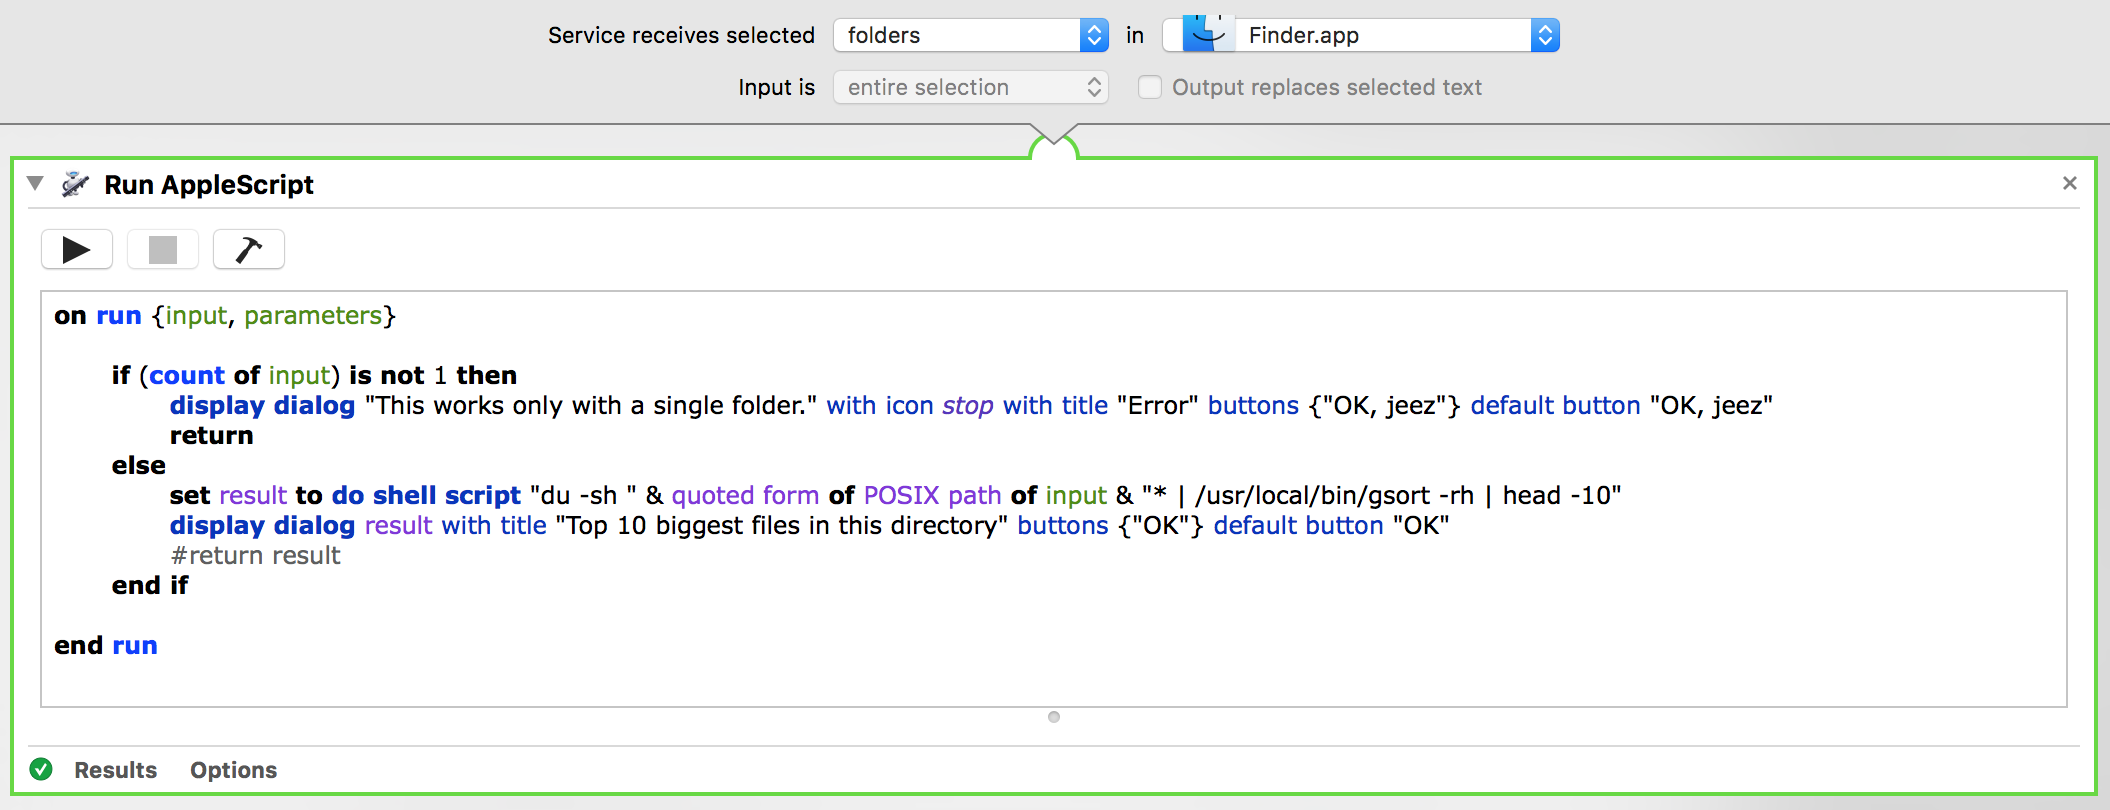This screenshot has width=2110, height=810.
Task: Click the 'else' keyword line
Action: click(x=139, y=465)
